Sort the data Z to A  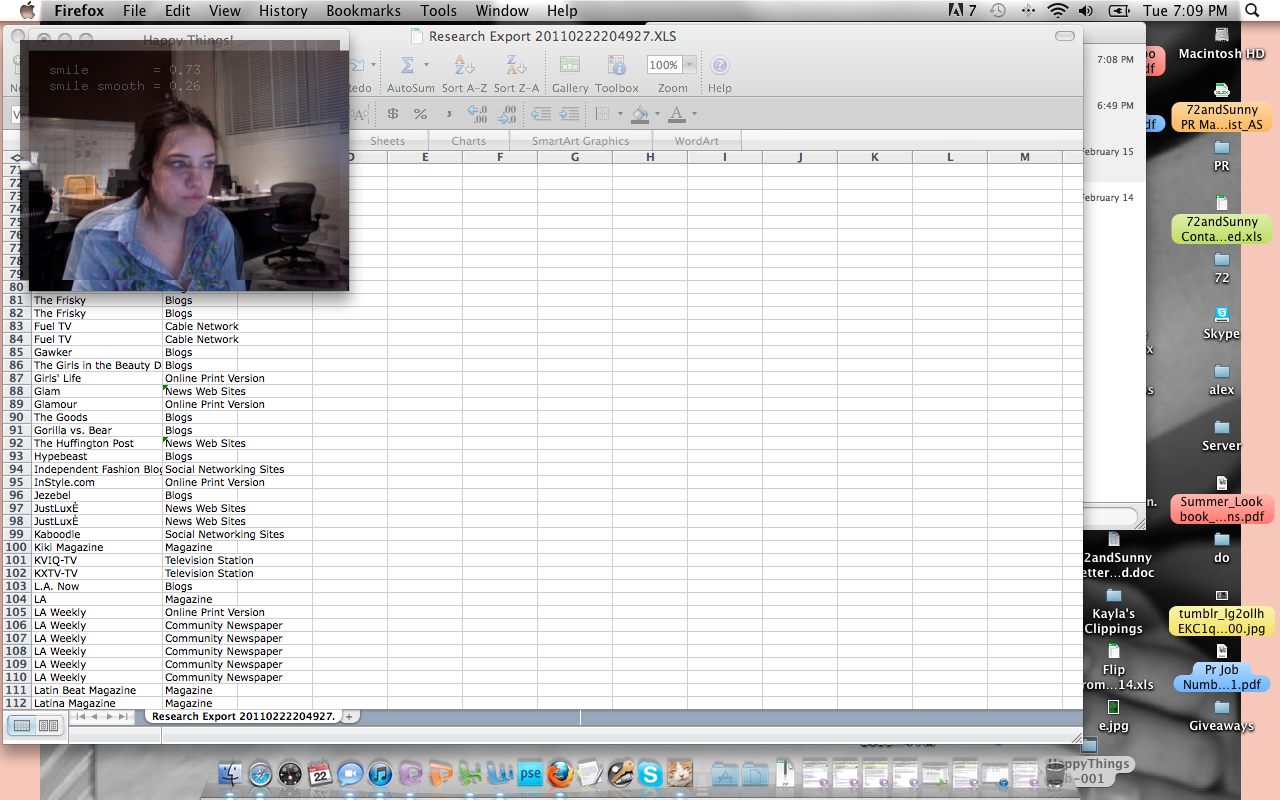click(516, 66)
